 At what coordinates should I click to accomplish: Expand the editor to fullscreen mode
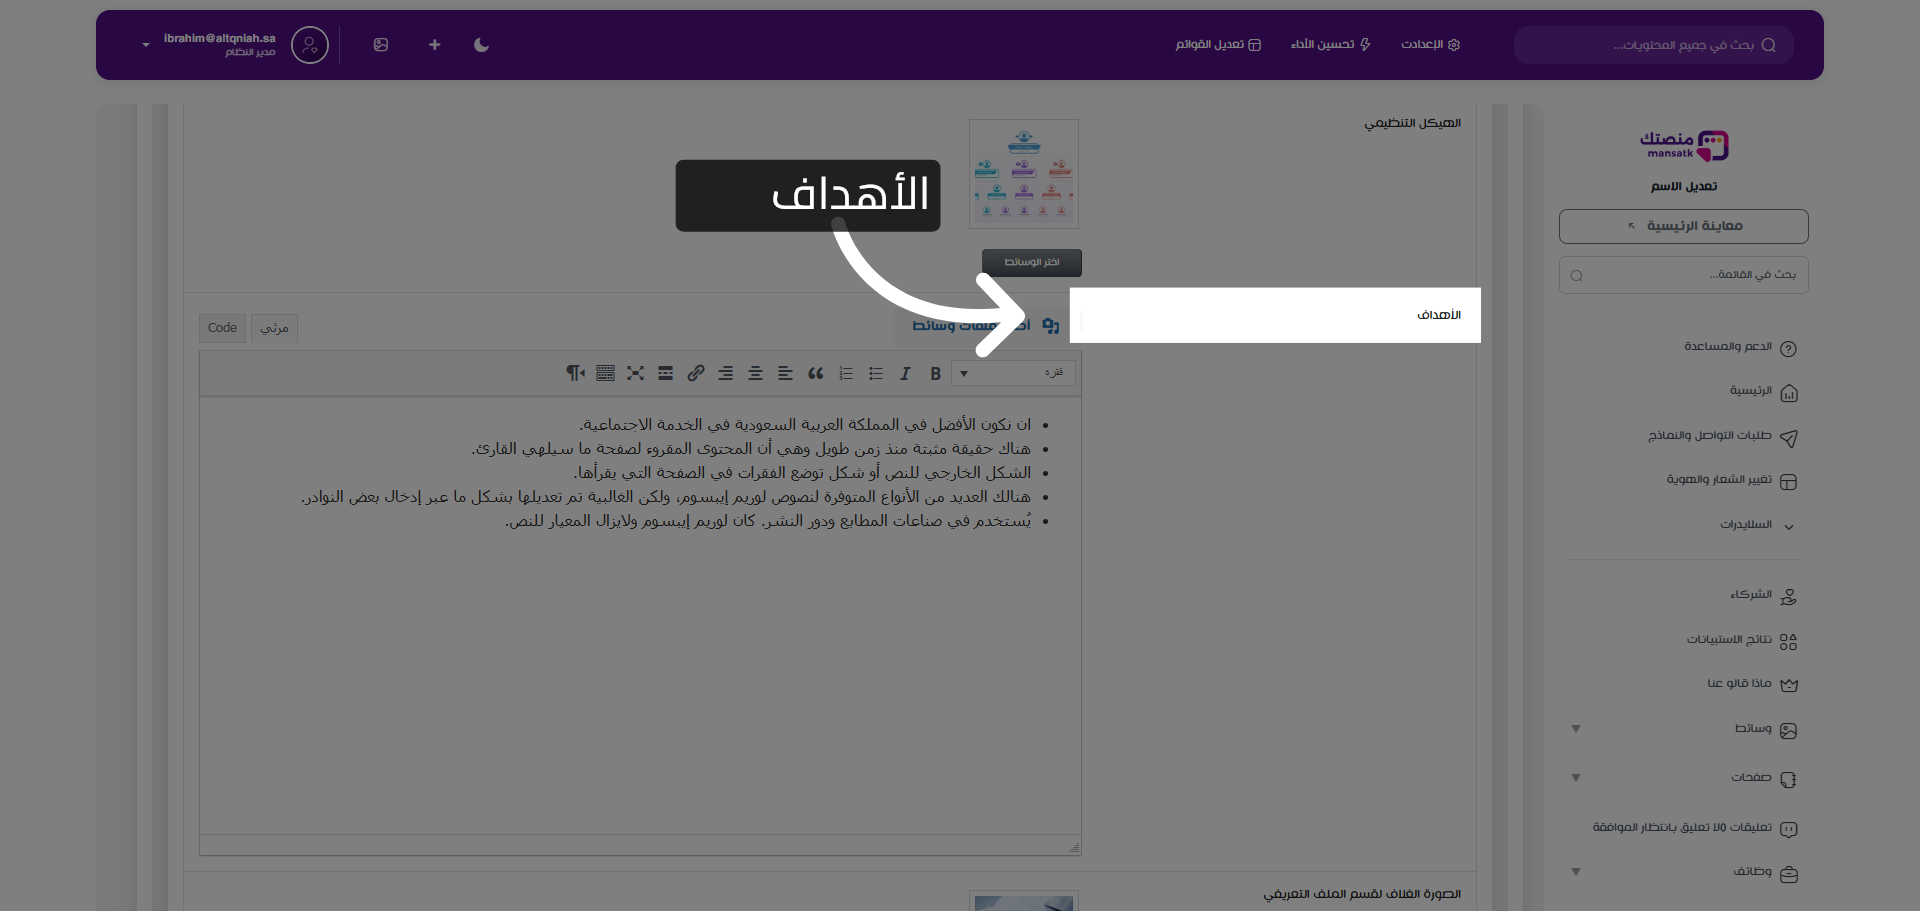pyautogui.click(x=636, y=373)
